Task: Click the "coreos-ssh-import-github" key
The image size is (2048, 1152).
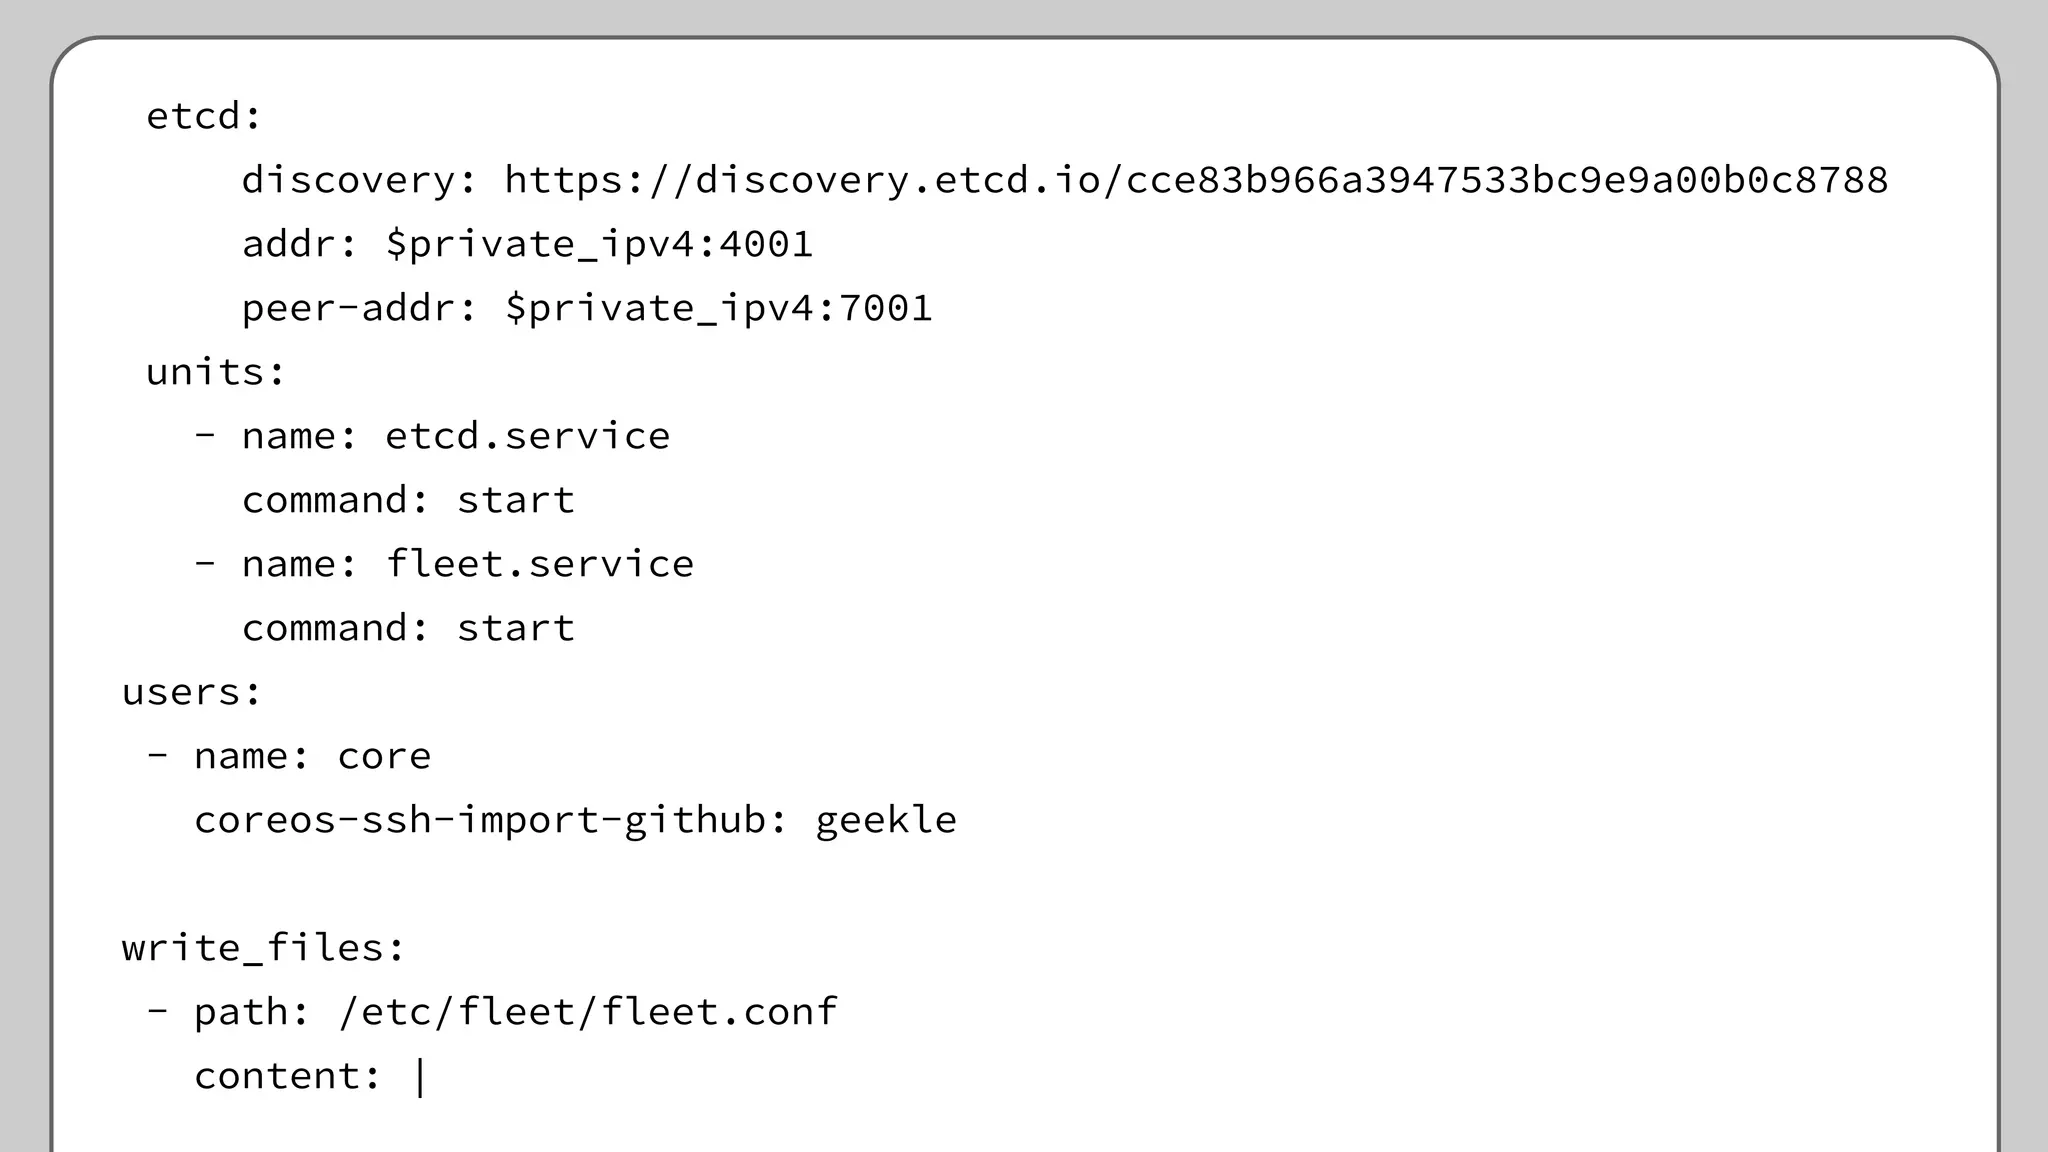Action: point(480,821)
